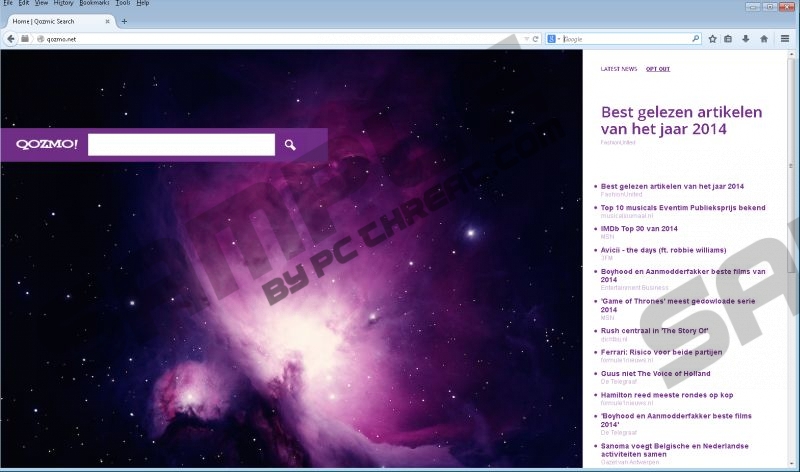Go to the browser Home icon

[764, 39]
